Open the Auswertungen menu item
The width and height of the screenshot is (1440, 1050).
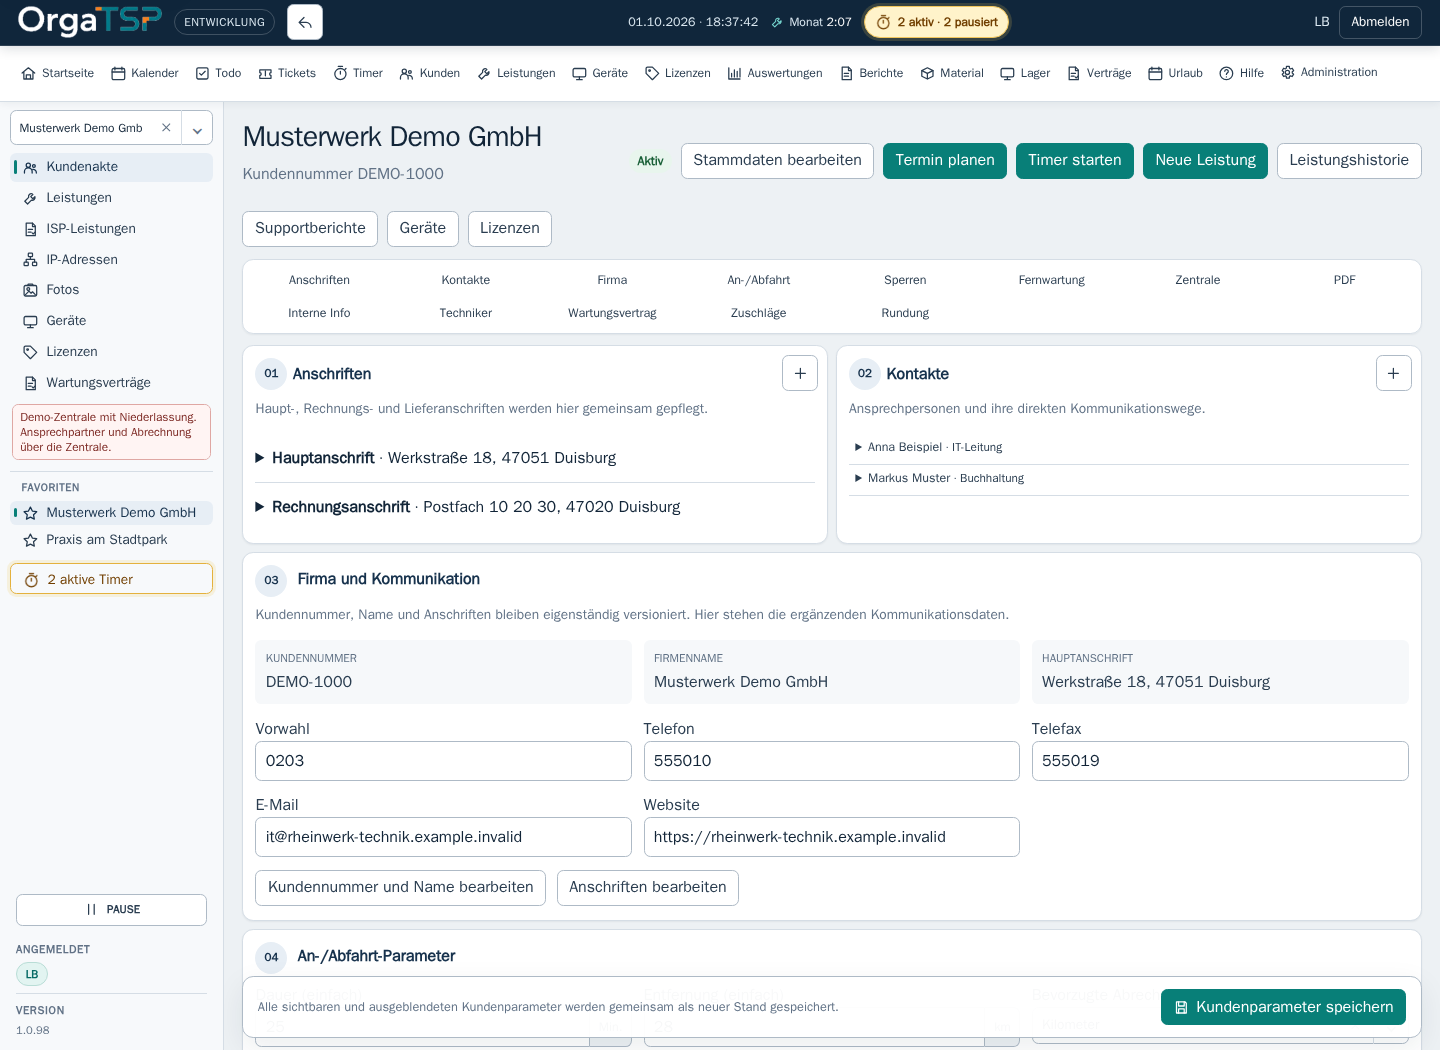point(775,73)
